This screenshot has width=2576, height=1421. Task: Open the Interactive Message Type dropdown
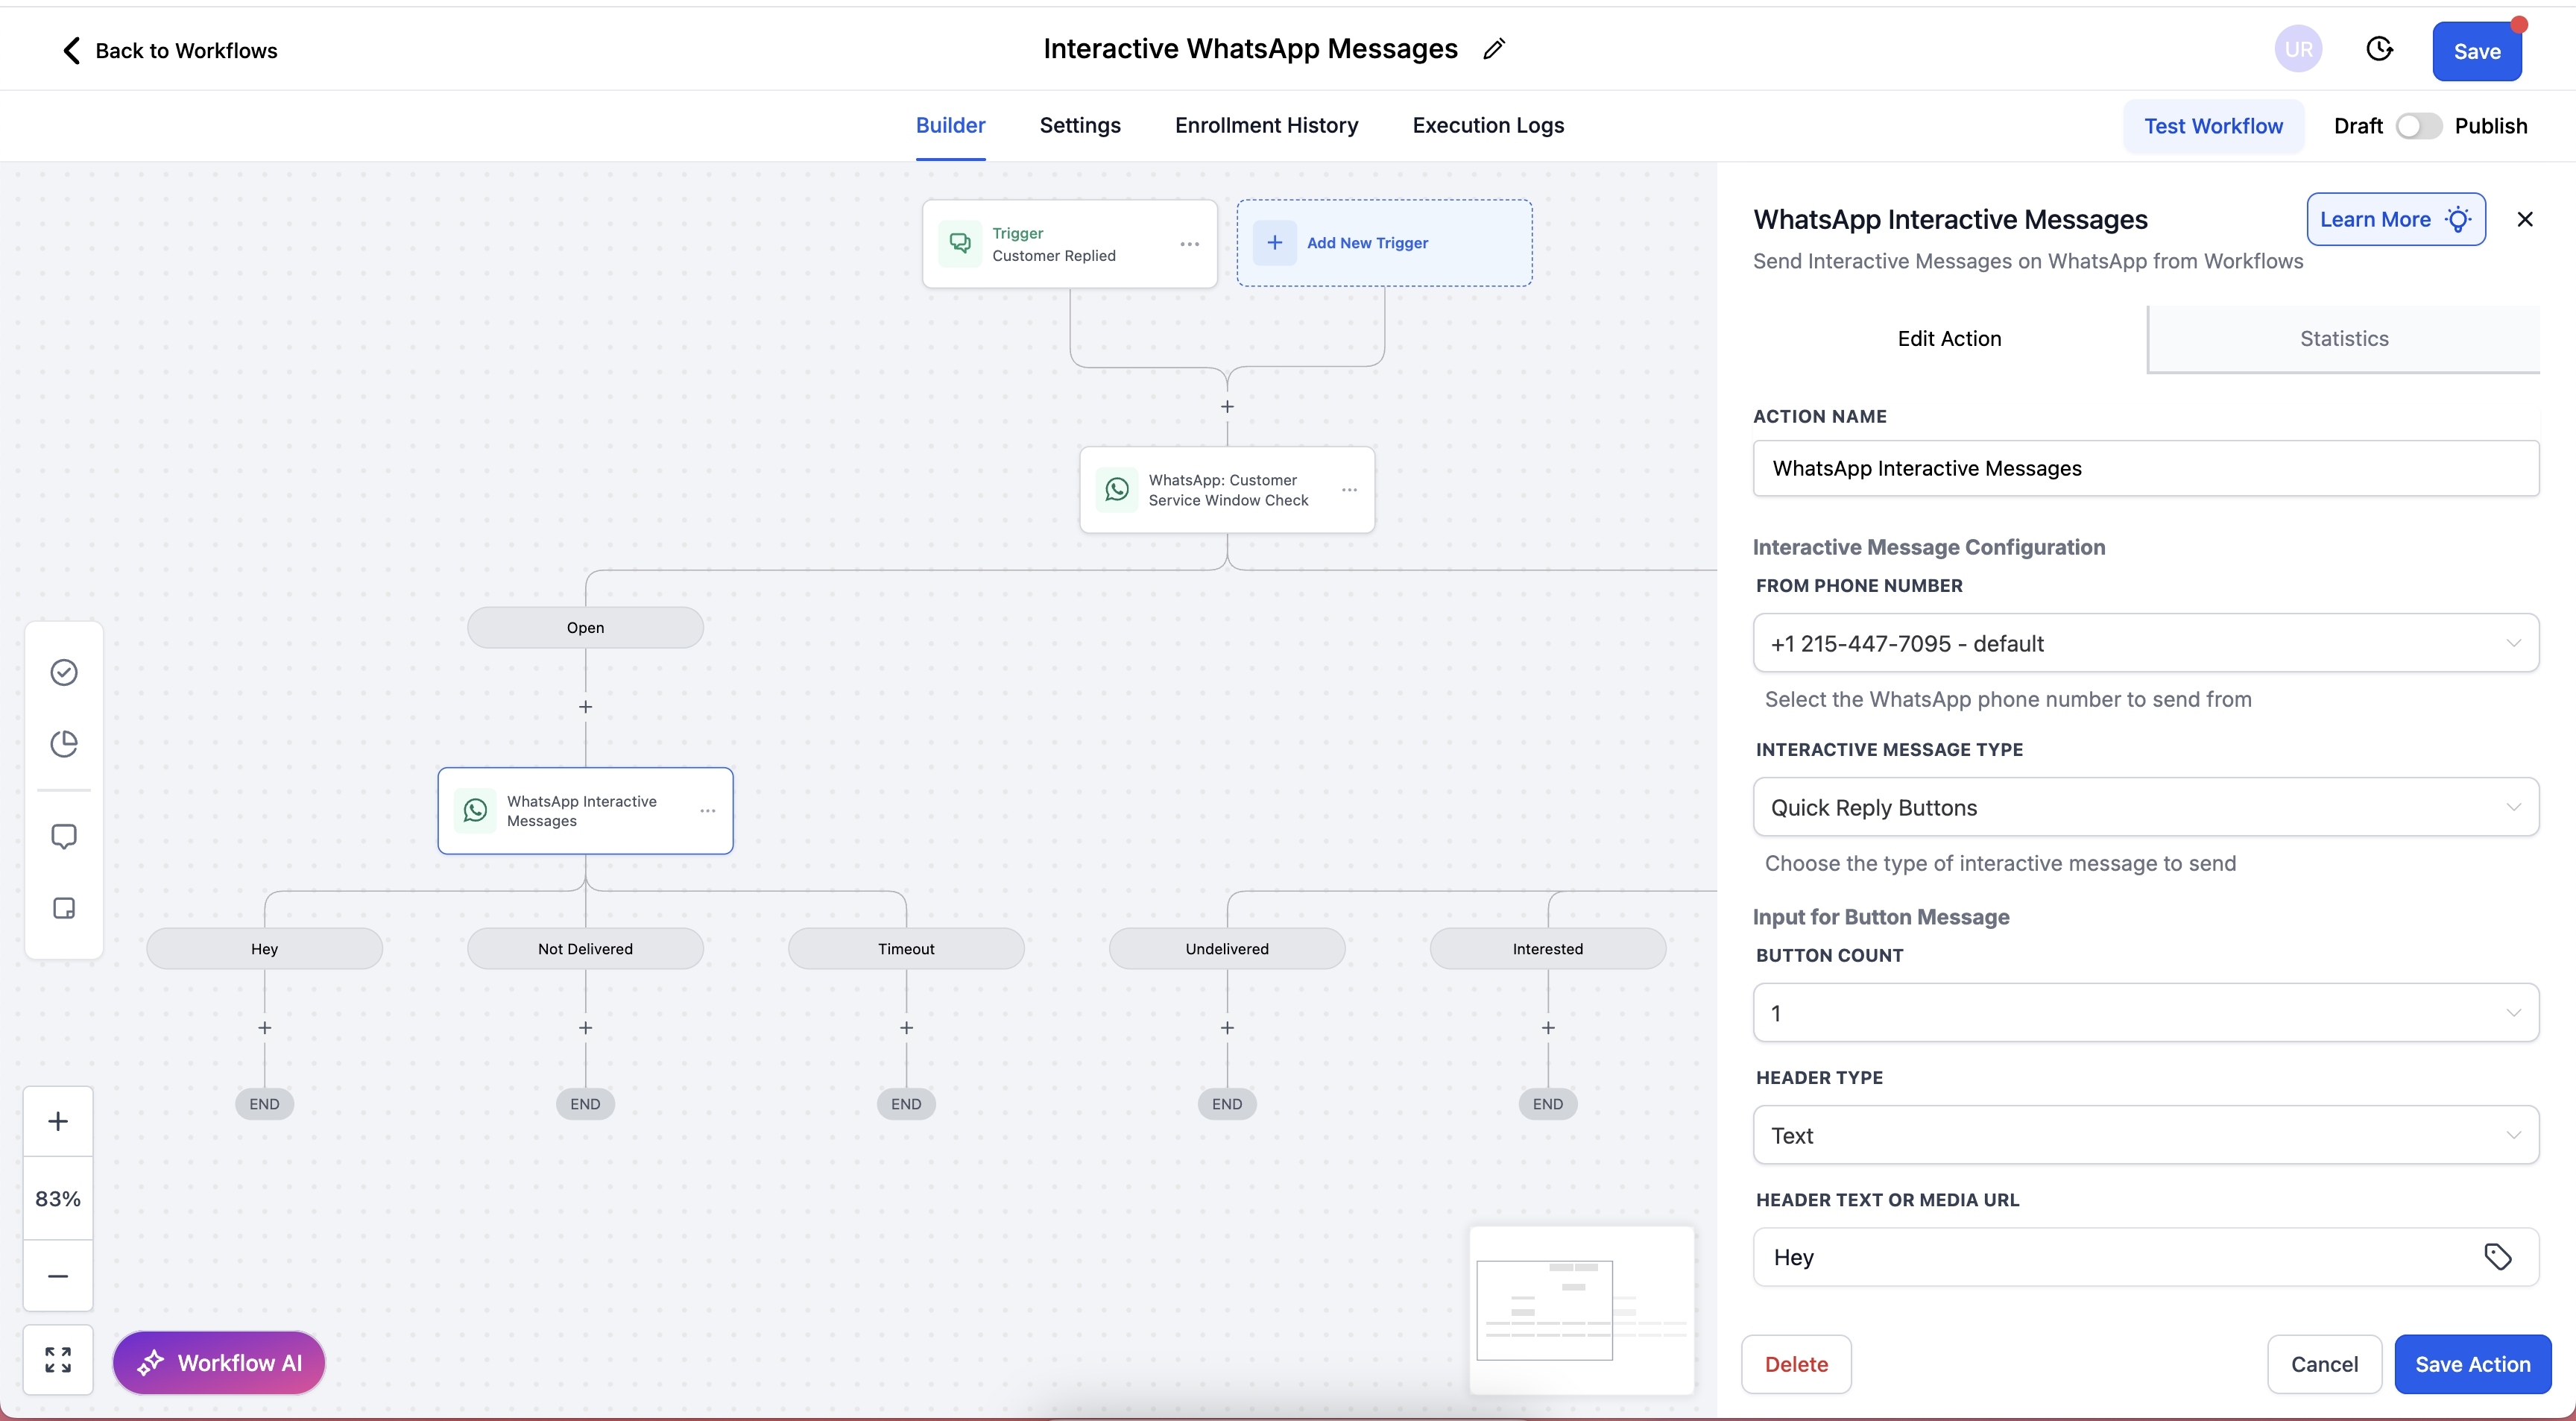tap(2145, 807)
